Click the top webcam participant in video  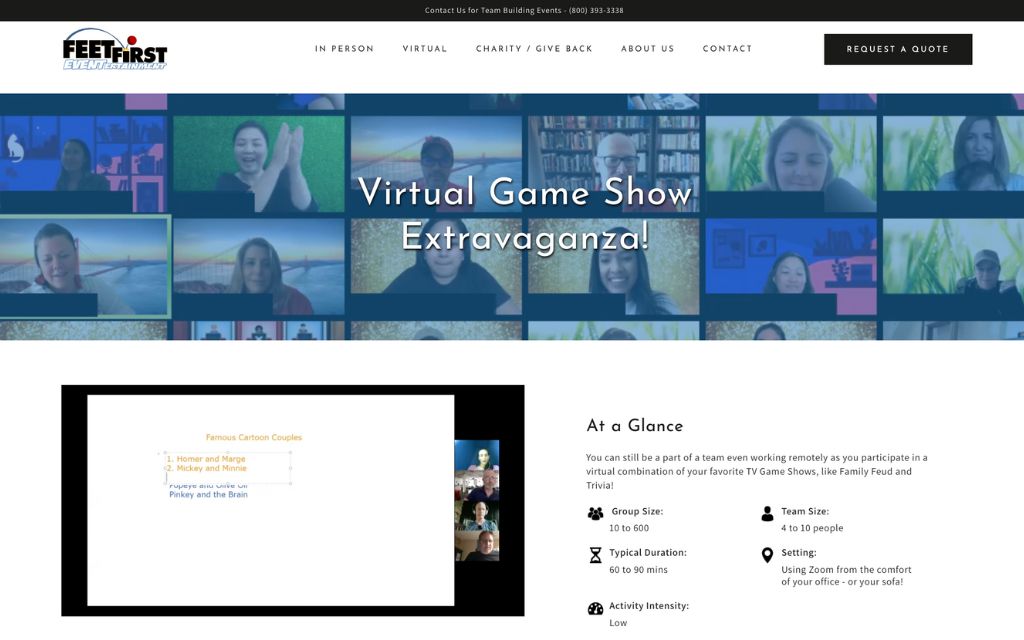477,455
